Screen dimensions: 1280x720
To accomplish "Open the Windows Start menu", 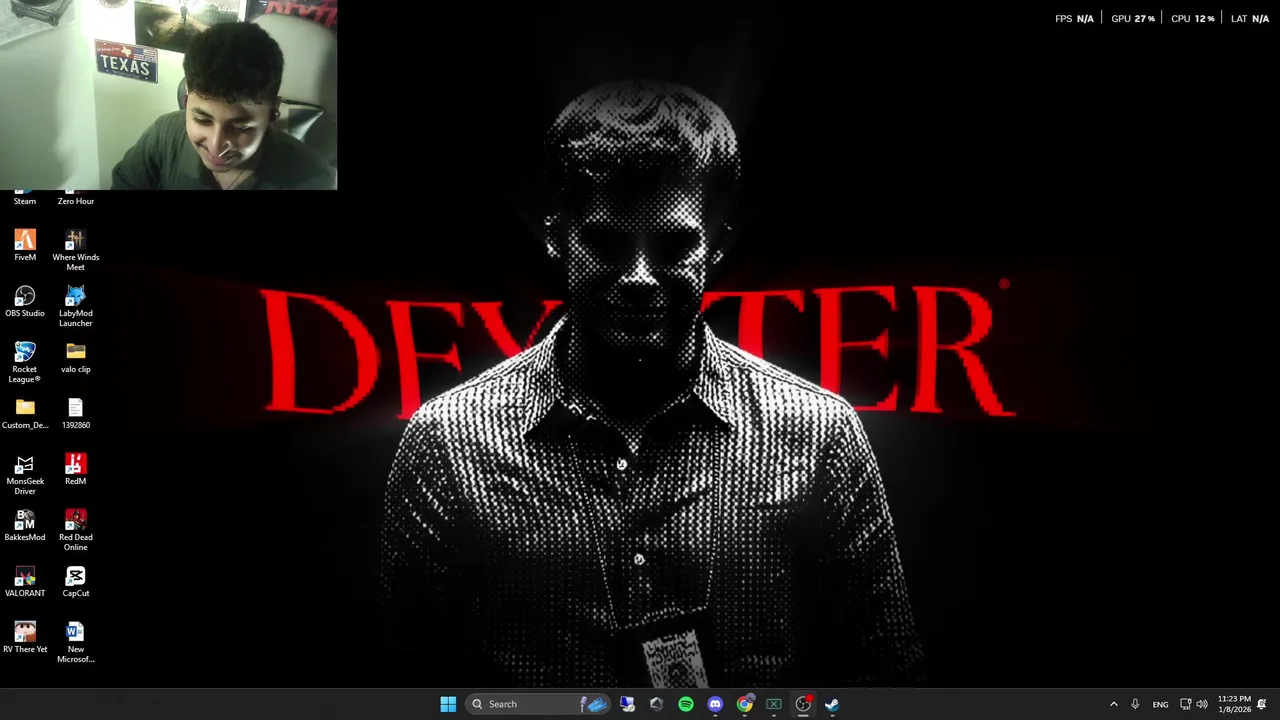I will (x=448, y=704).
